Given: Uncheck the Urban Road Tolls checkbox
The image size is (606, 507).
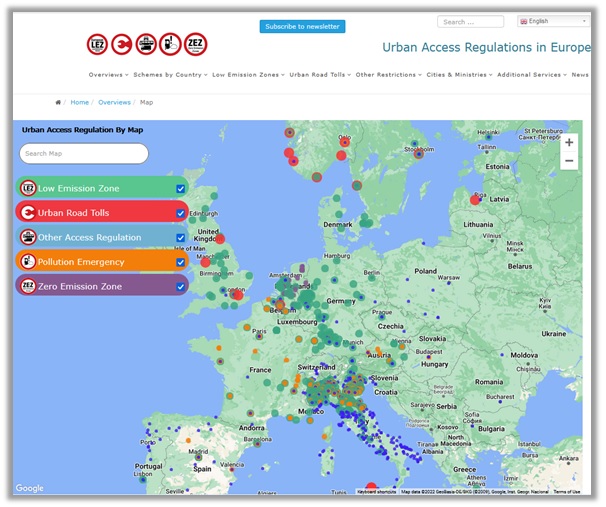Looking at the screenshot, I should click(x=180, y=213).
